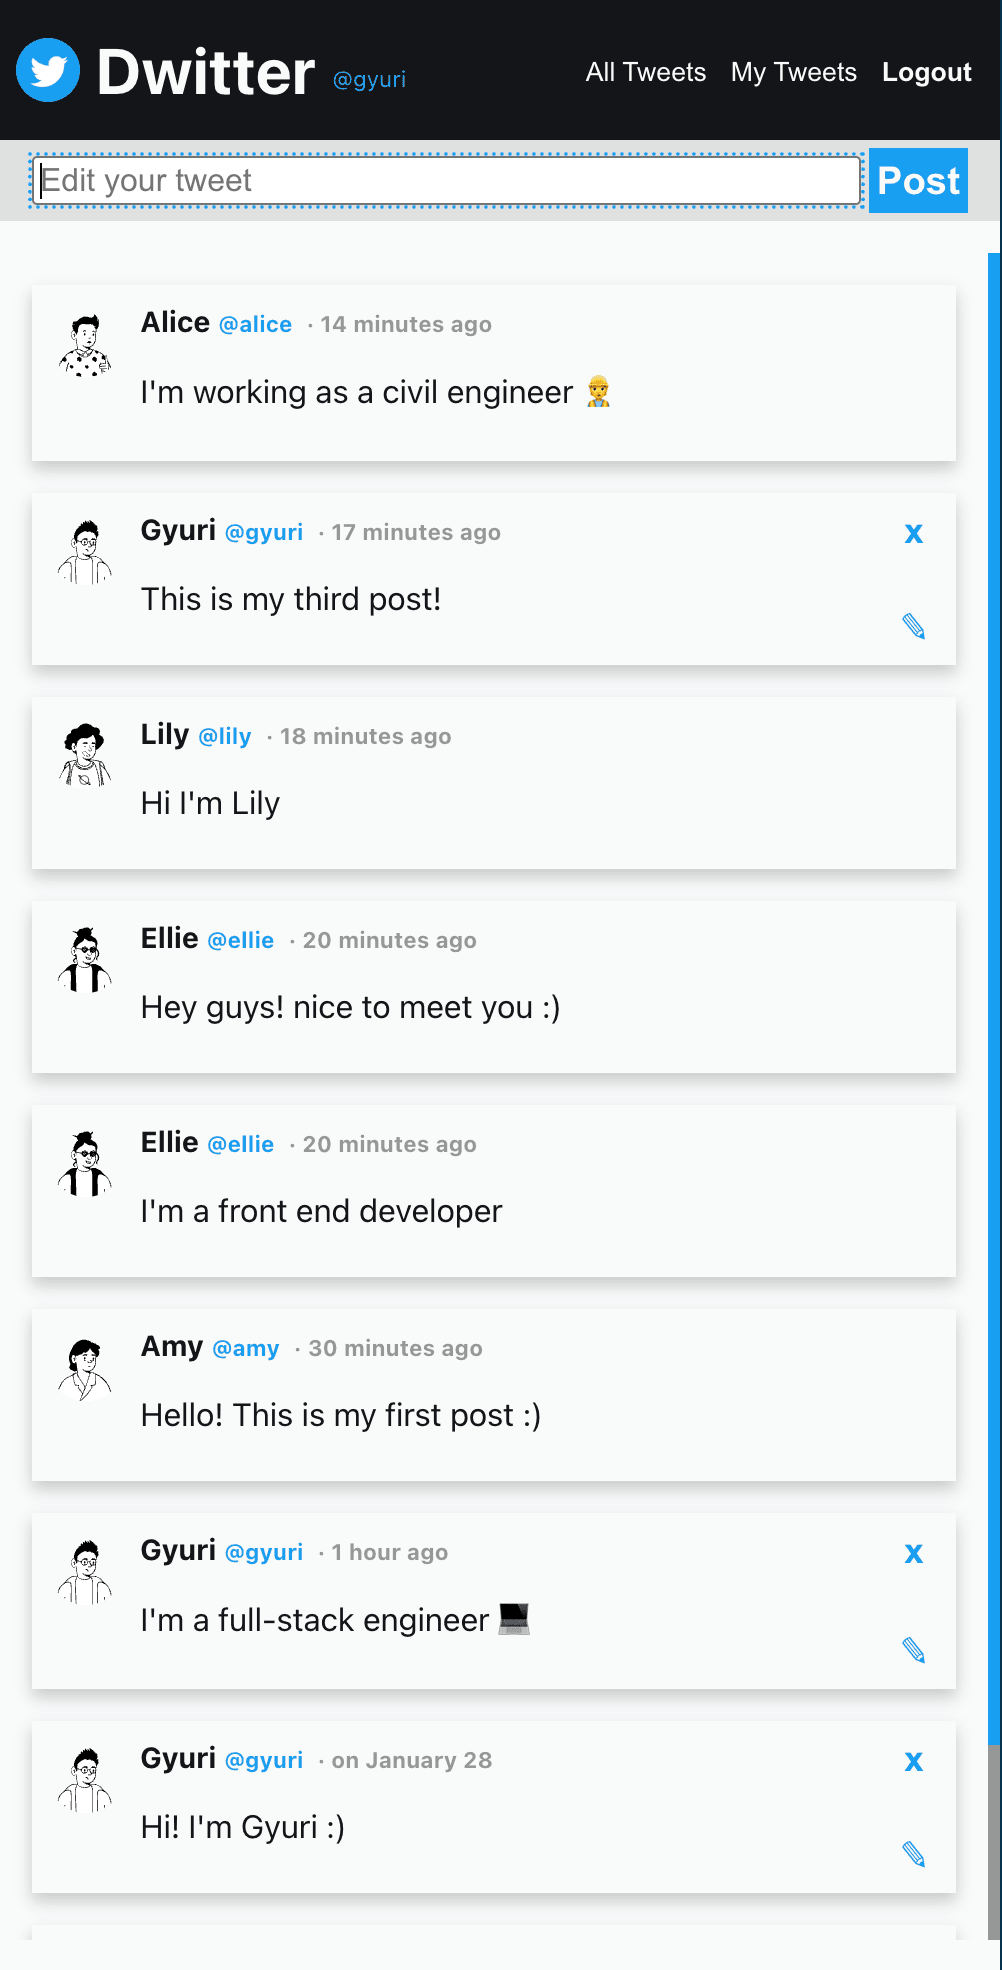Click inside the 'Edit your tweet' field
Image resolution: width=1002 pixels, height=1970 pixels.
click(446, 180)
